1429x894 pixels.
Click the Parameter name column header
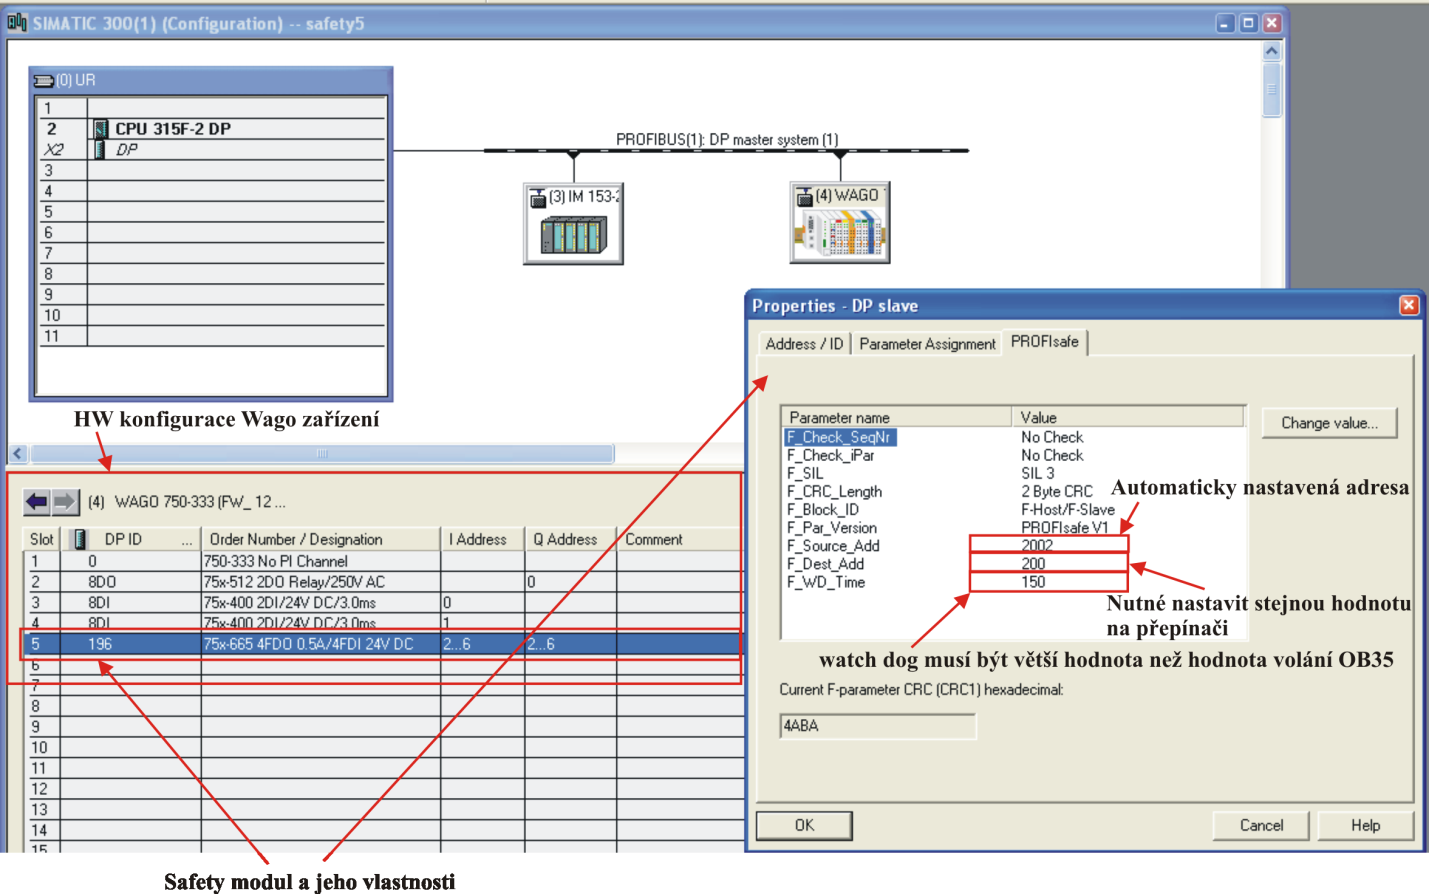point(897,417)
